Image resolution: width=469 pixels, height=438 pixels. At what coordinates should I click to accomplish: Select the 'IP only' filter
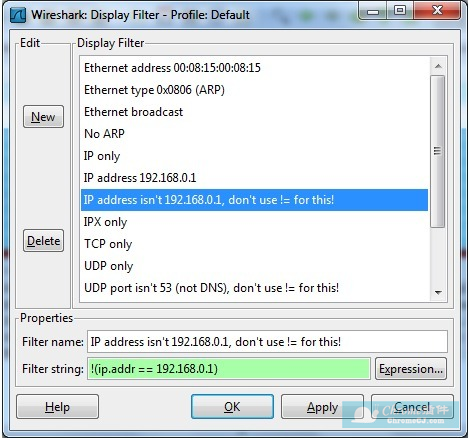click(x=254, y=156)
